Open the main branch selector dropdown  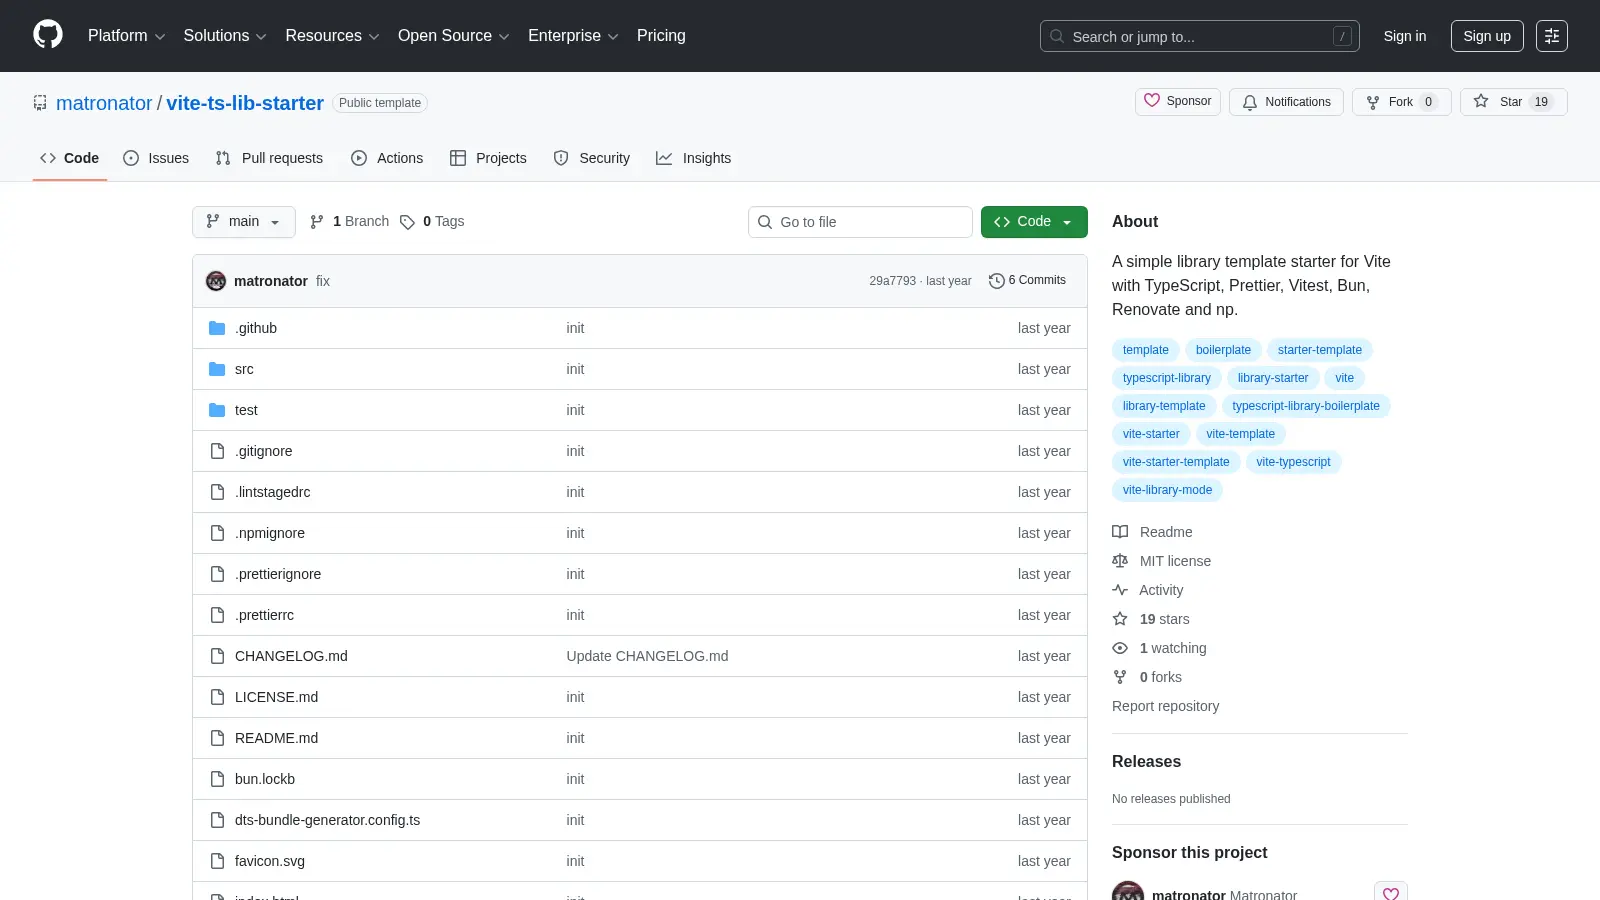click(244, 222)
